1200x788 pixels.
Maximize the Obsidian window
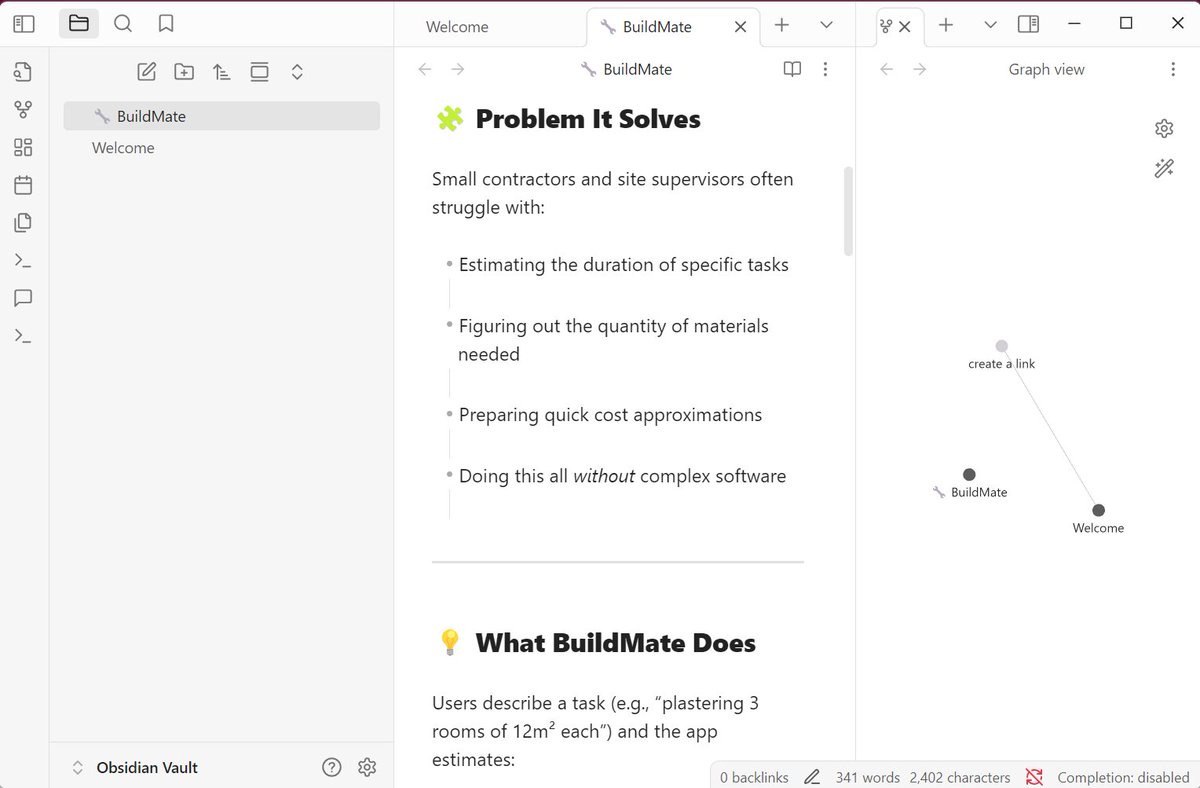click(1126, 23)
